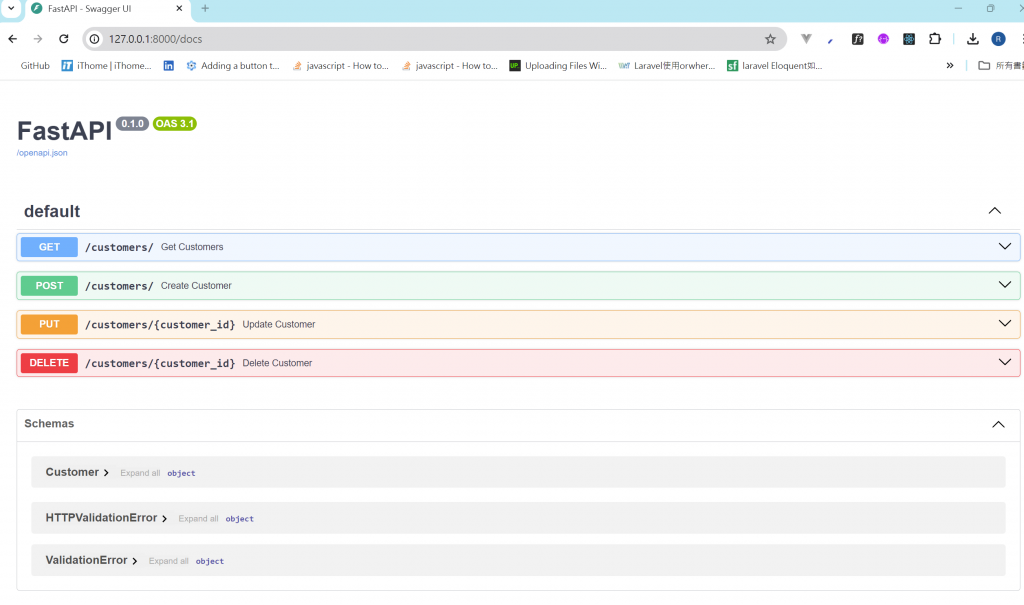Click 'Expand all' next to ValidationError
1024x605 pixels.
[168, 561]
